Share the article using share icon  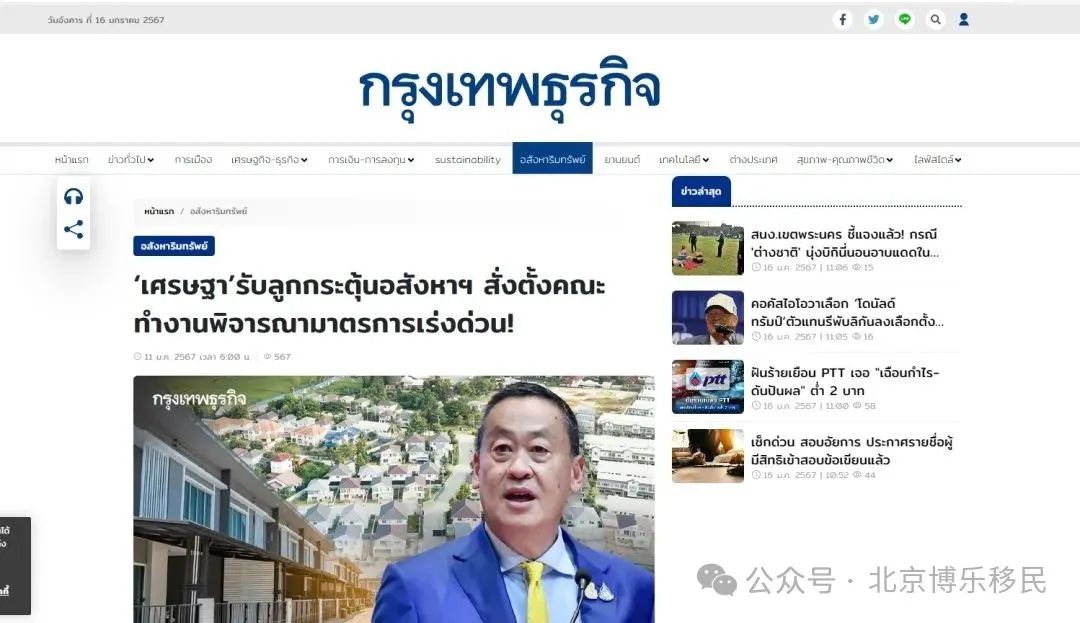click(x=74, y=229)
